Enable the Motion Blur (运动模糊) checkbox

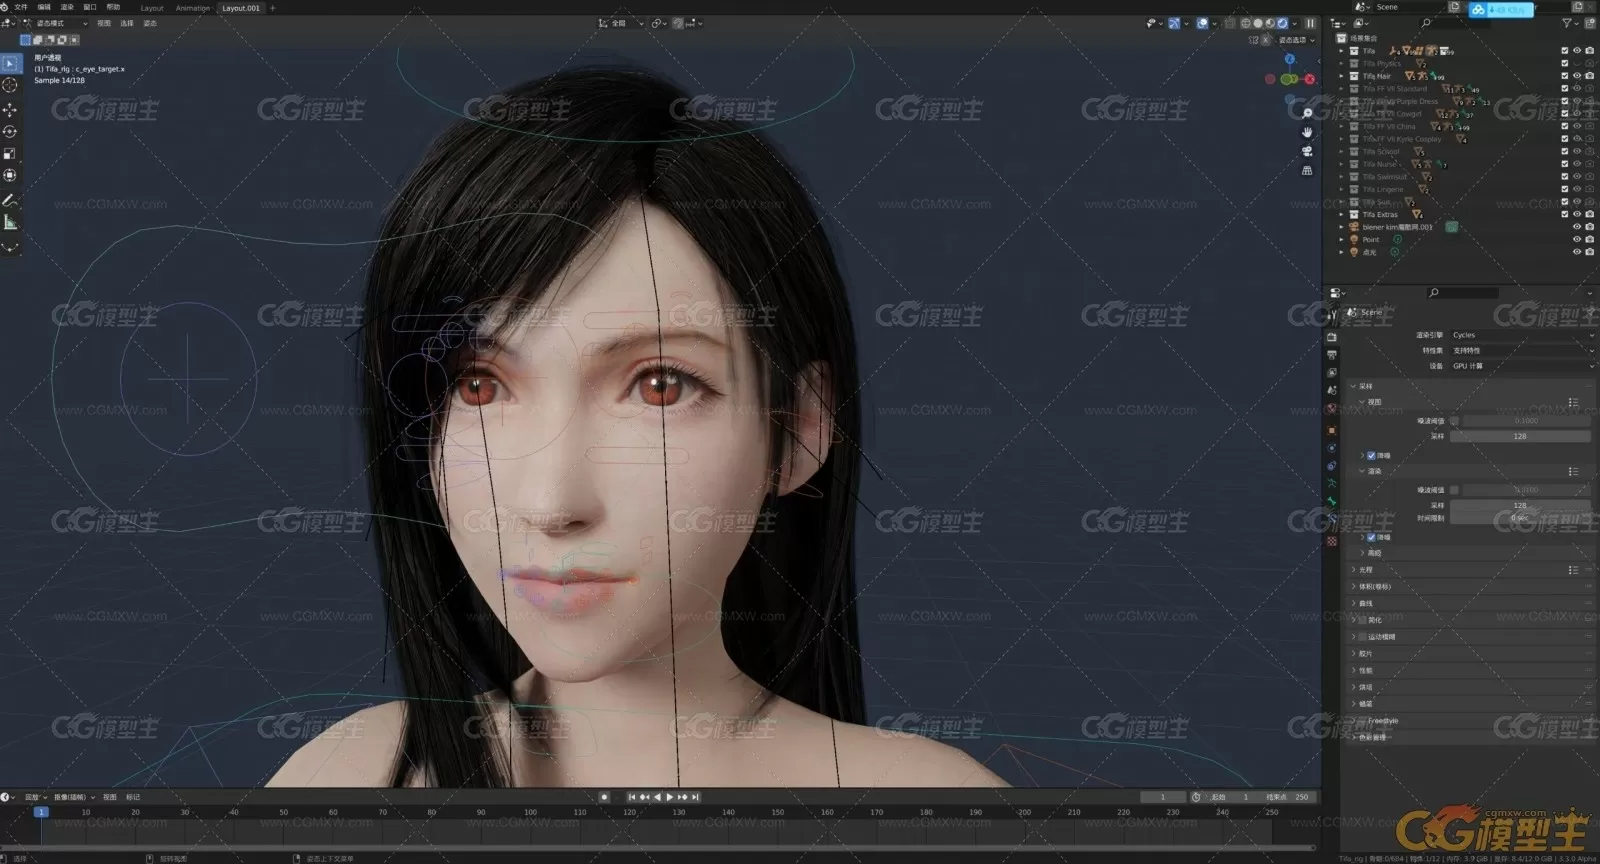point(1362,637)
